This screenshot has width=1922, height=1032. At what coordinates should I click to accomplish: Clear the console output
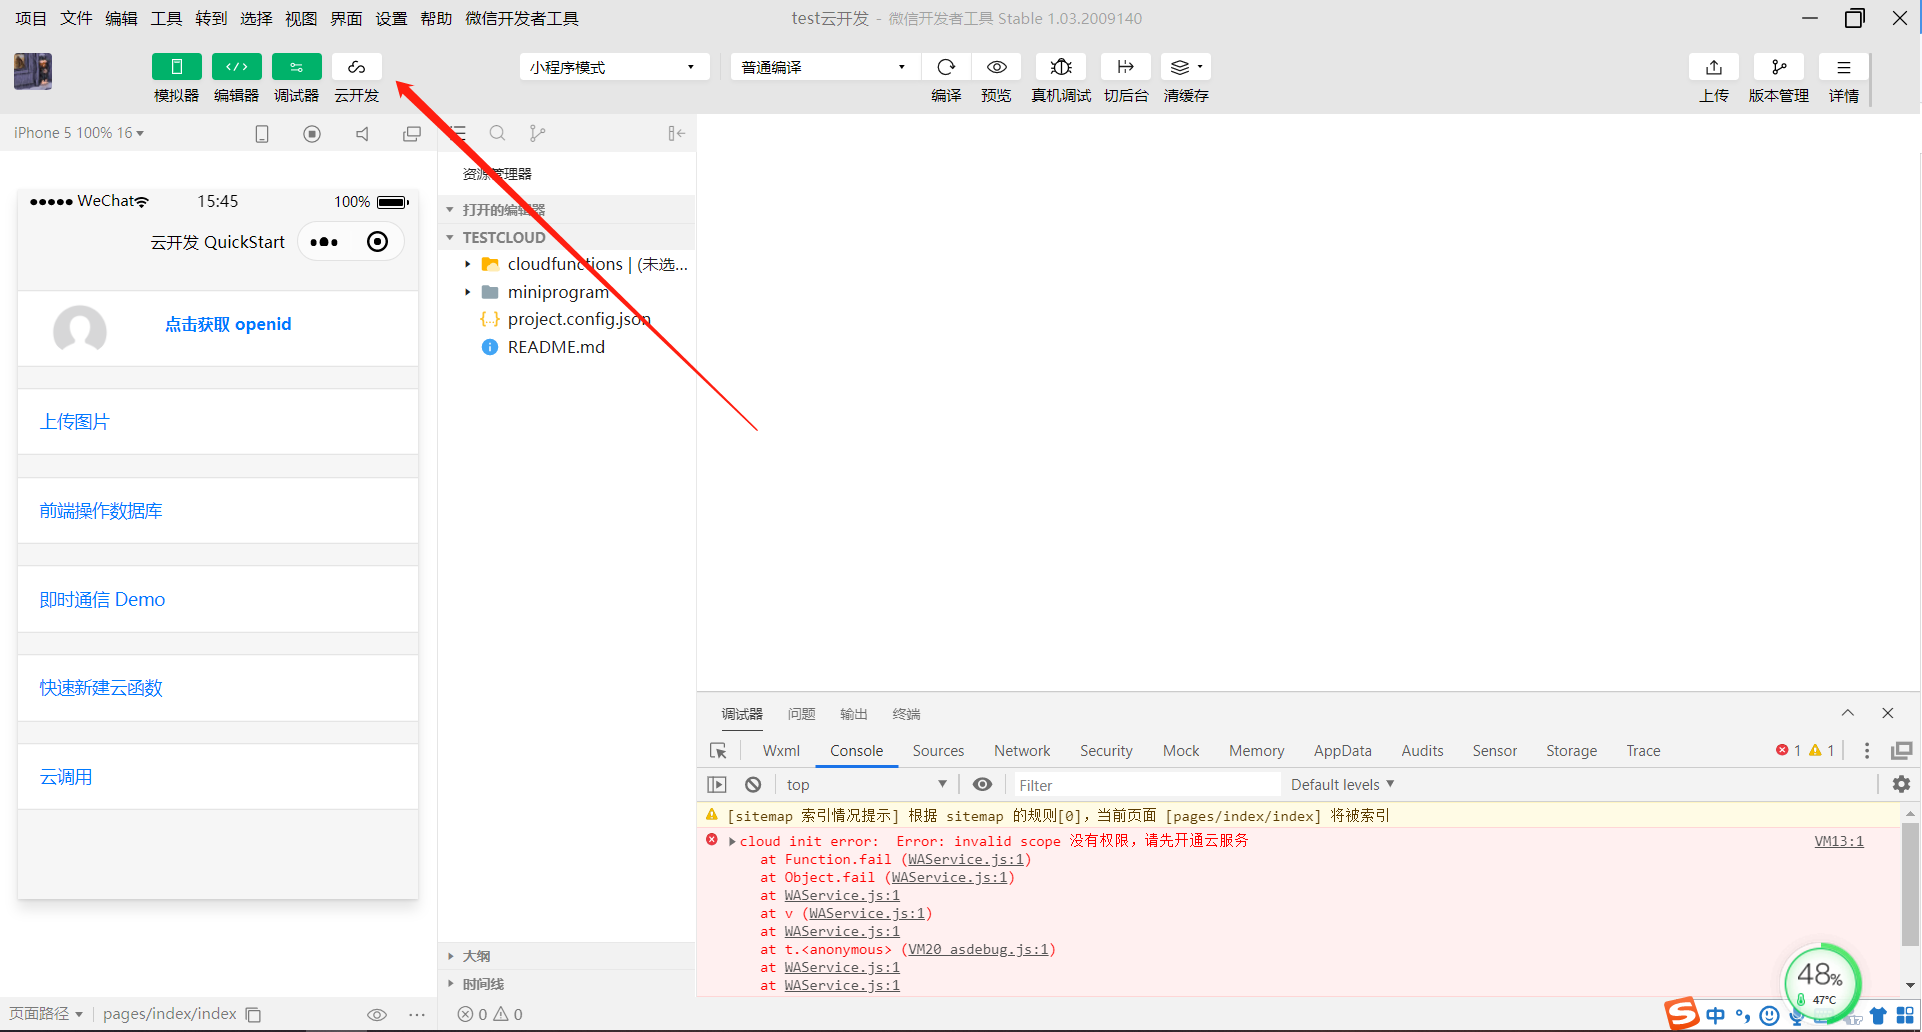click(x=753, y=785)
